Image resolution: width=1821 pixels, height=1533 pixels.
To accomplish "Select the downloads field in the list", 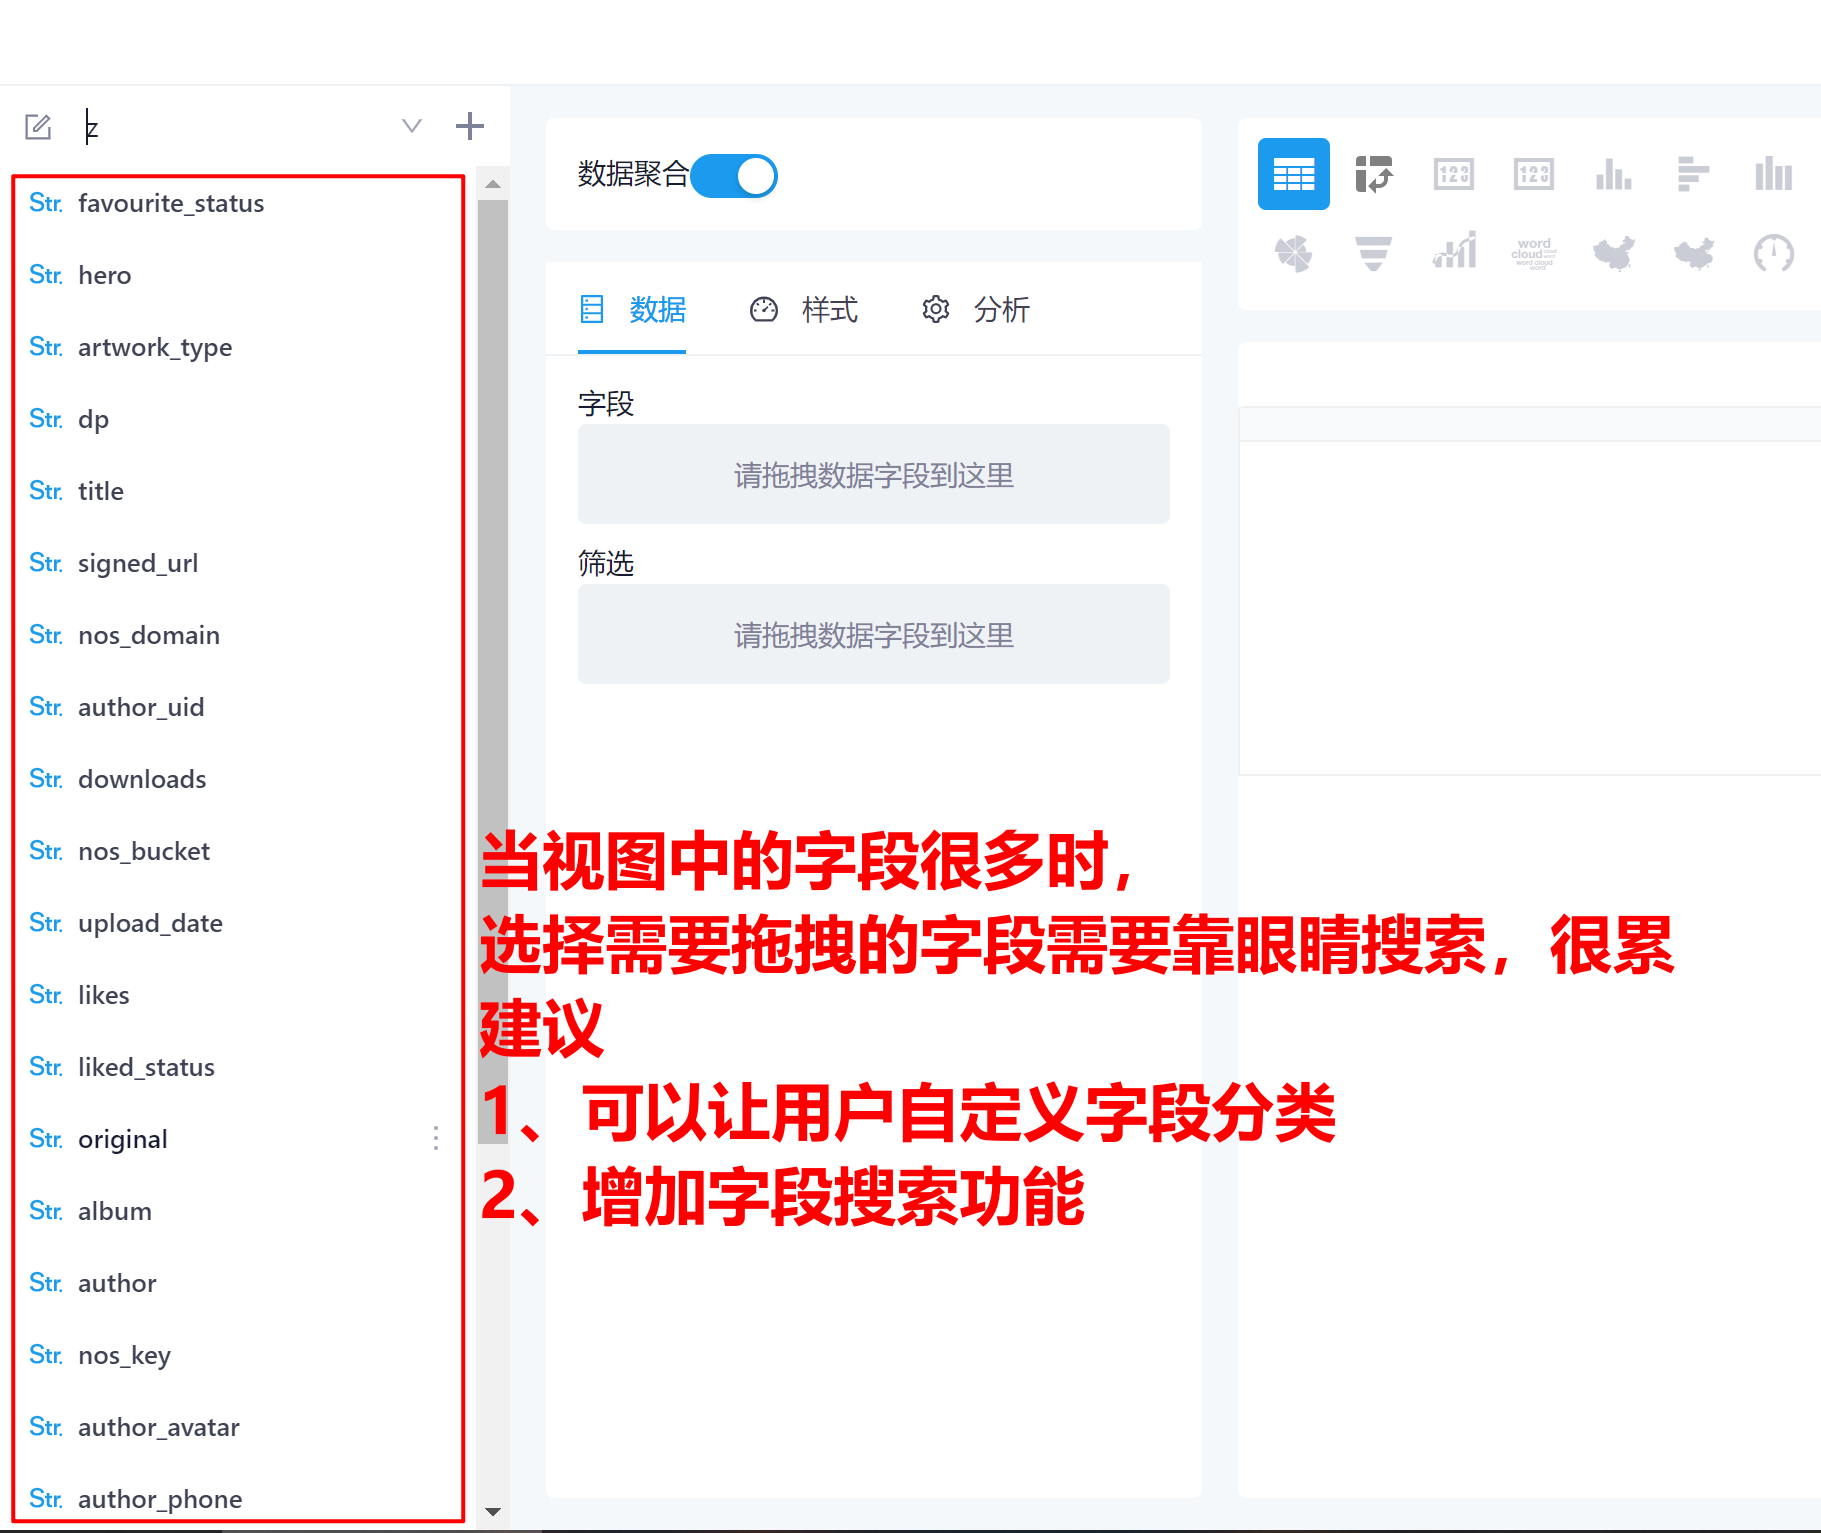I will point(142,779).
